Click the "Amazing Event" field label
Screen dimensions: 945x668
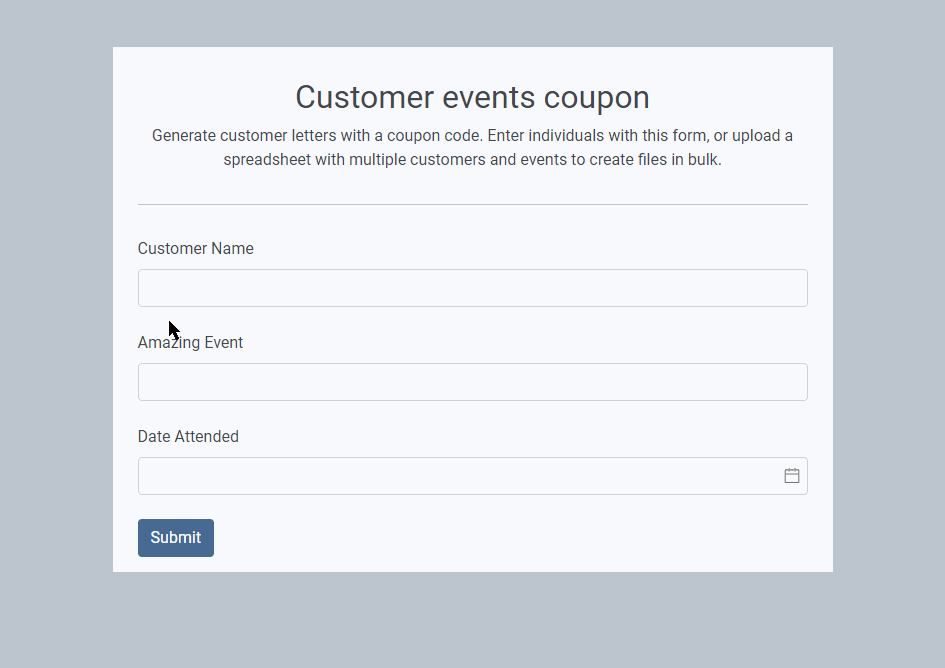(190, 343)
